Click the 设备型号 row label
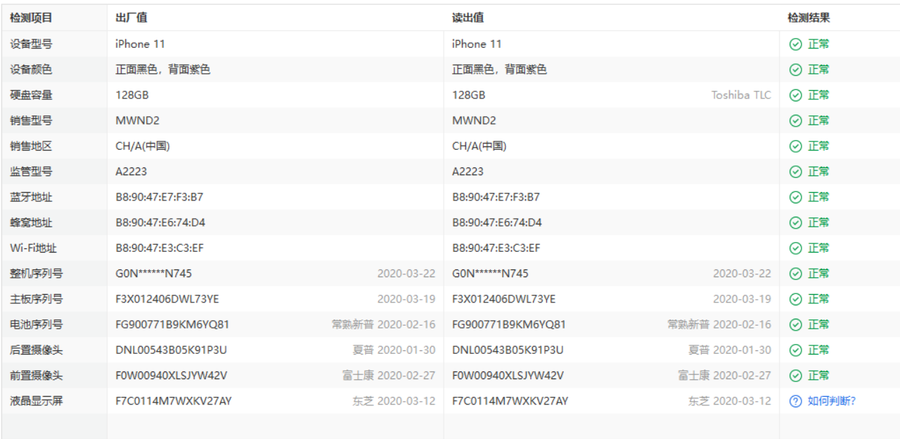900x439 pixels. point(31,44)
